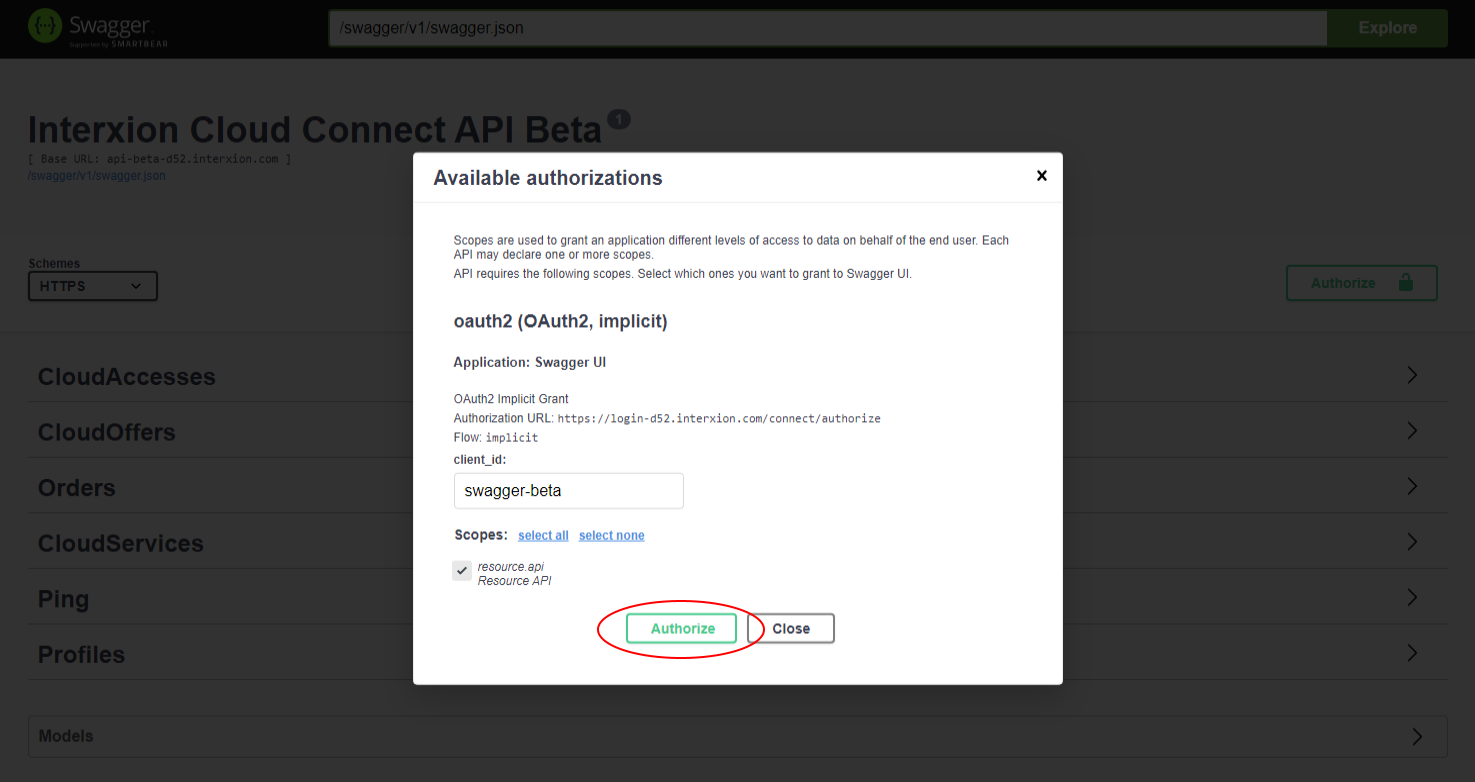Click the Profiles section title

(82, 655)
